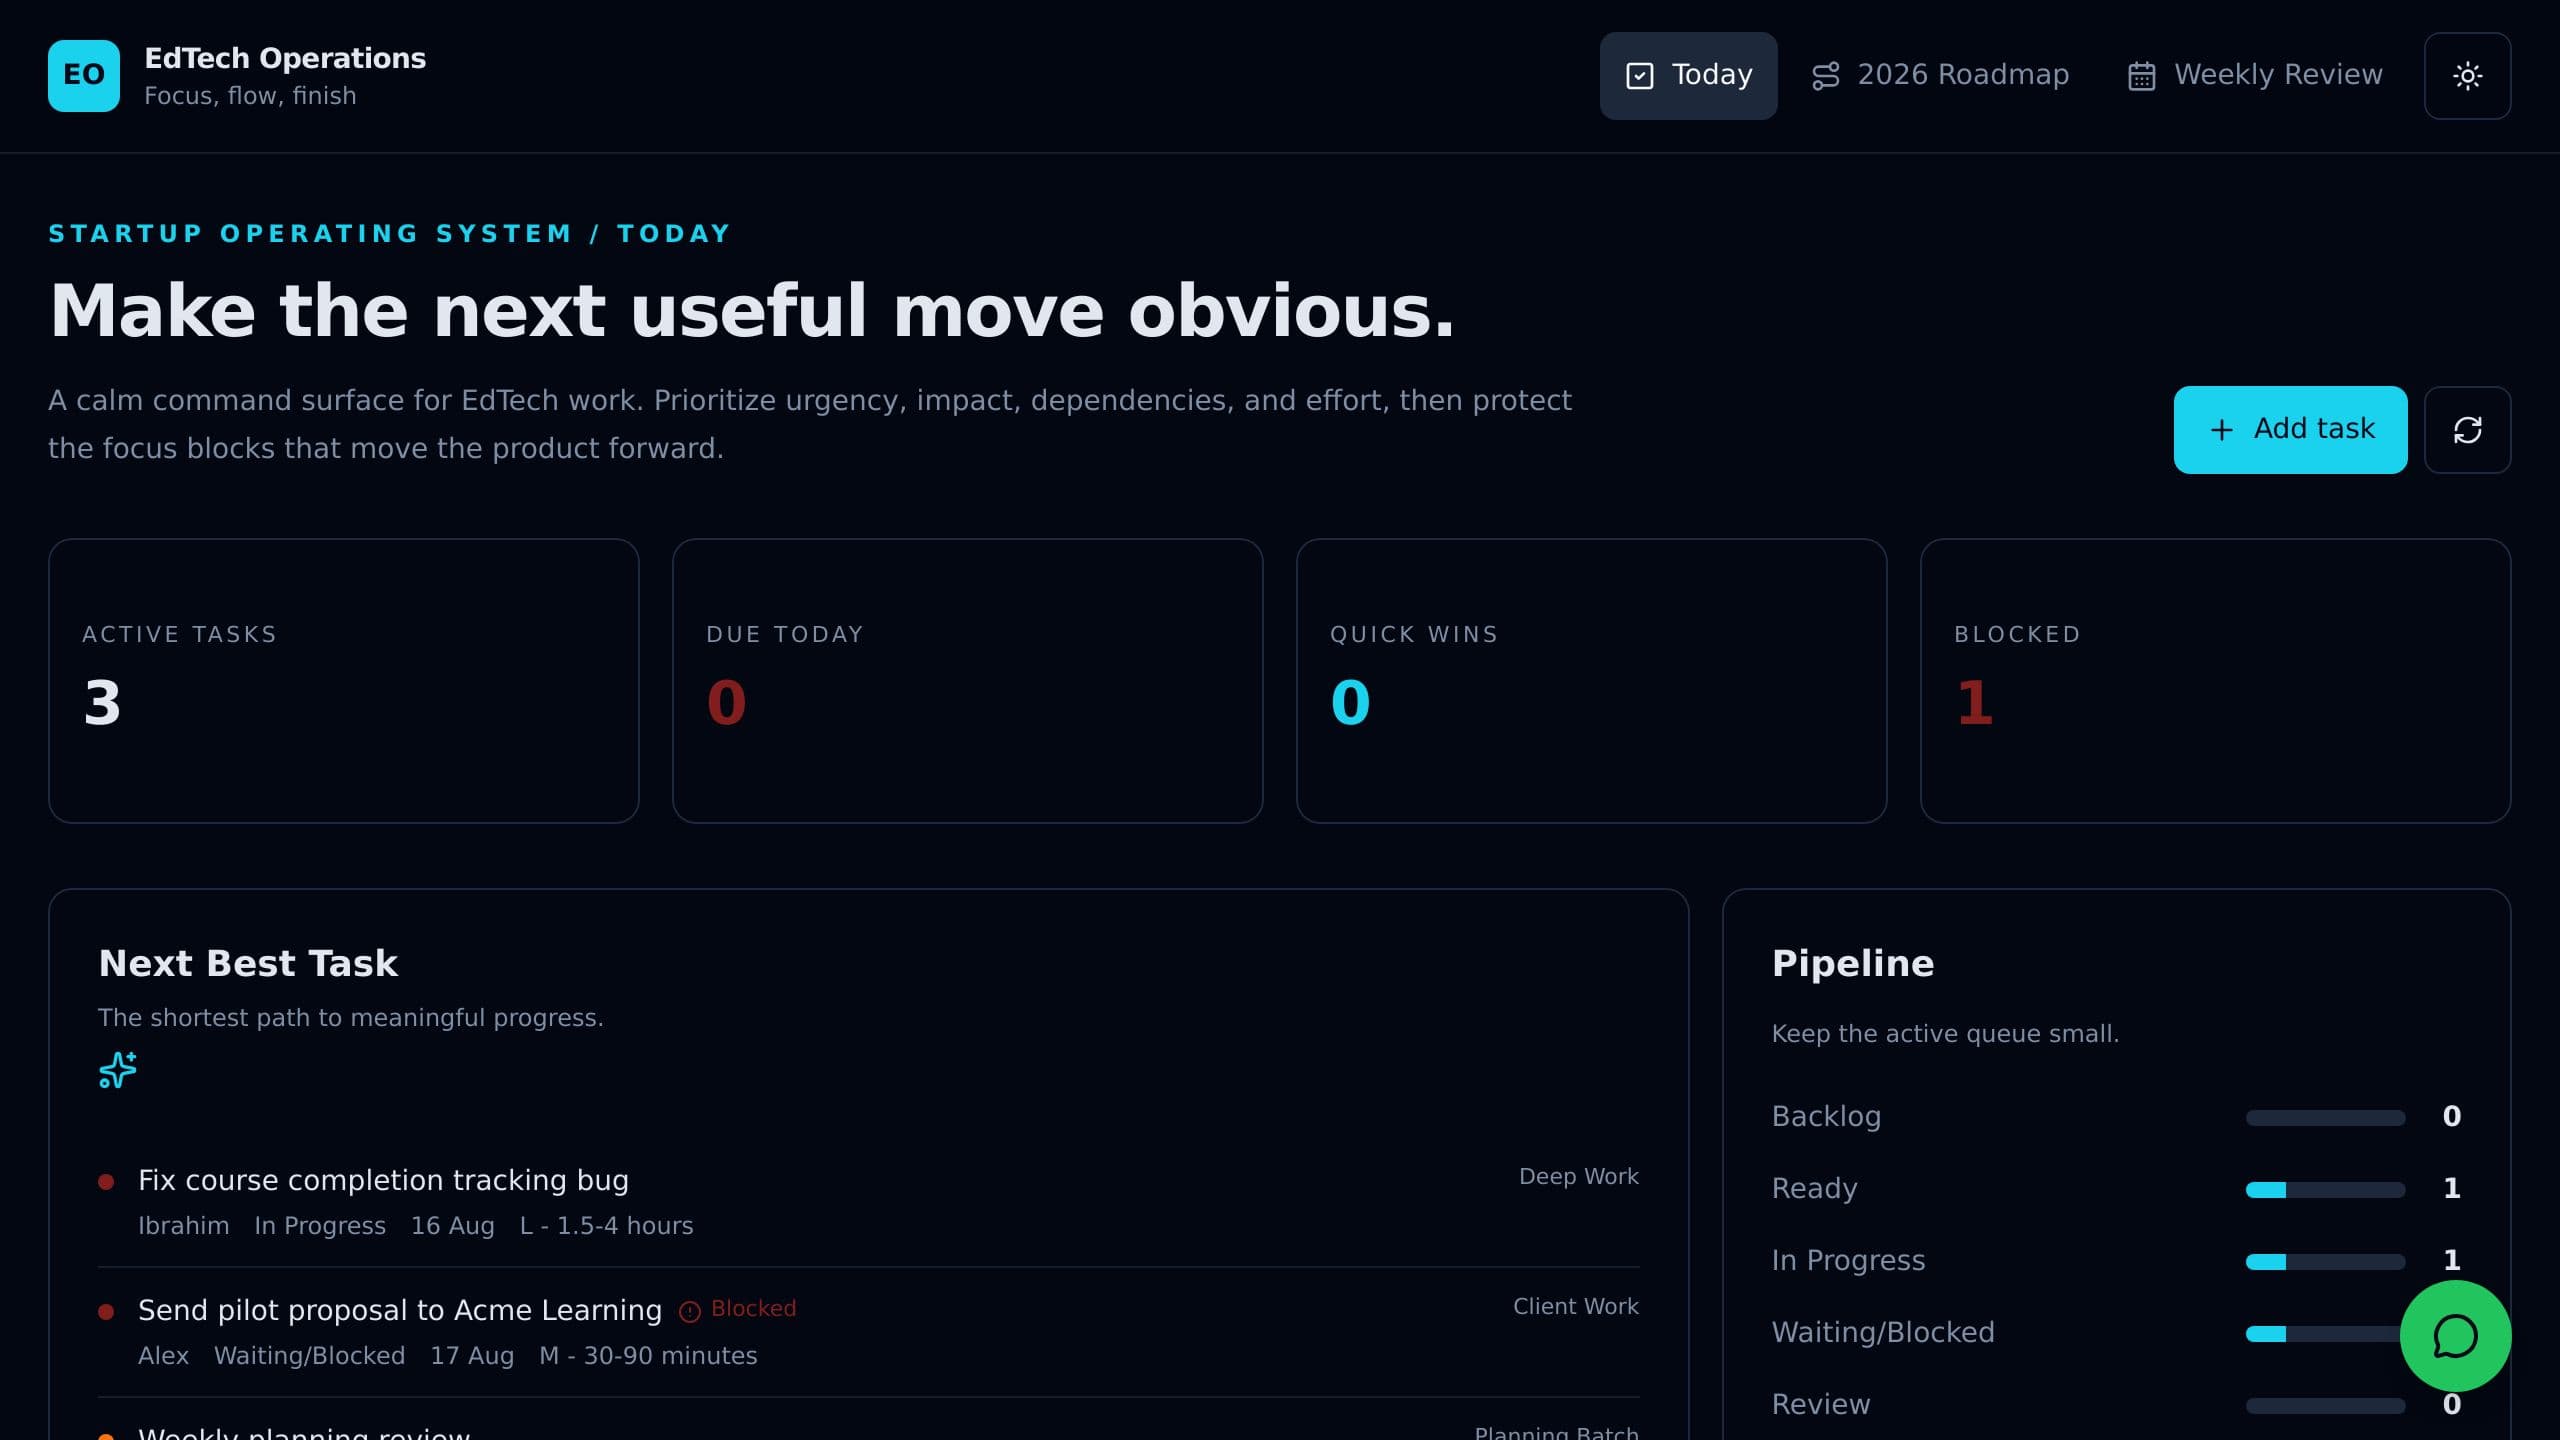
Task: Click the Deep Work tag
Action: tap(1579, 1177)
